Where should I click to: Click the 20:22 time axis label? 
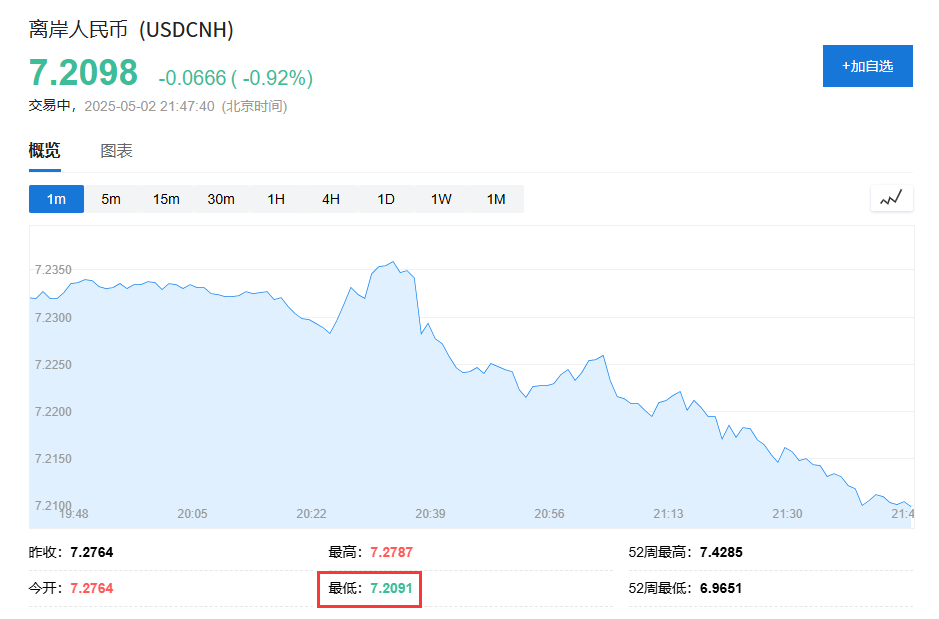pyautogui.click(x=311, y=514)
